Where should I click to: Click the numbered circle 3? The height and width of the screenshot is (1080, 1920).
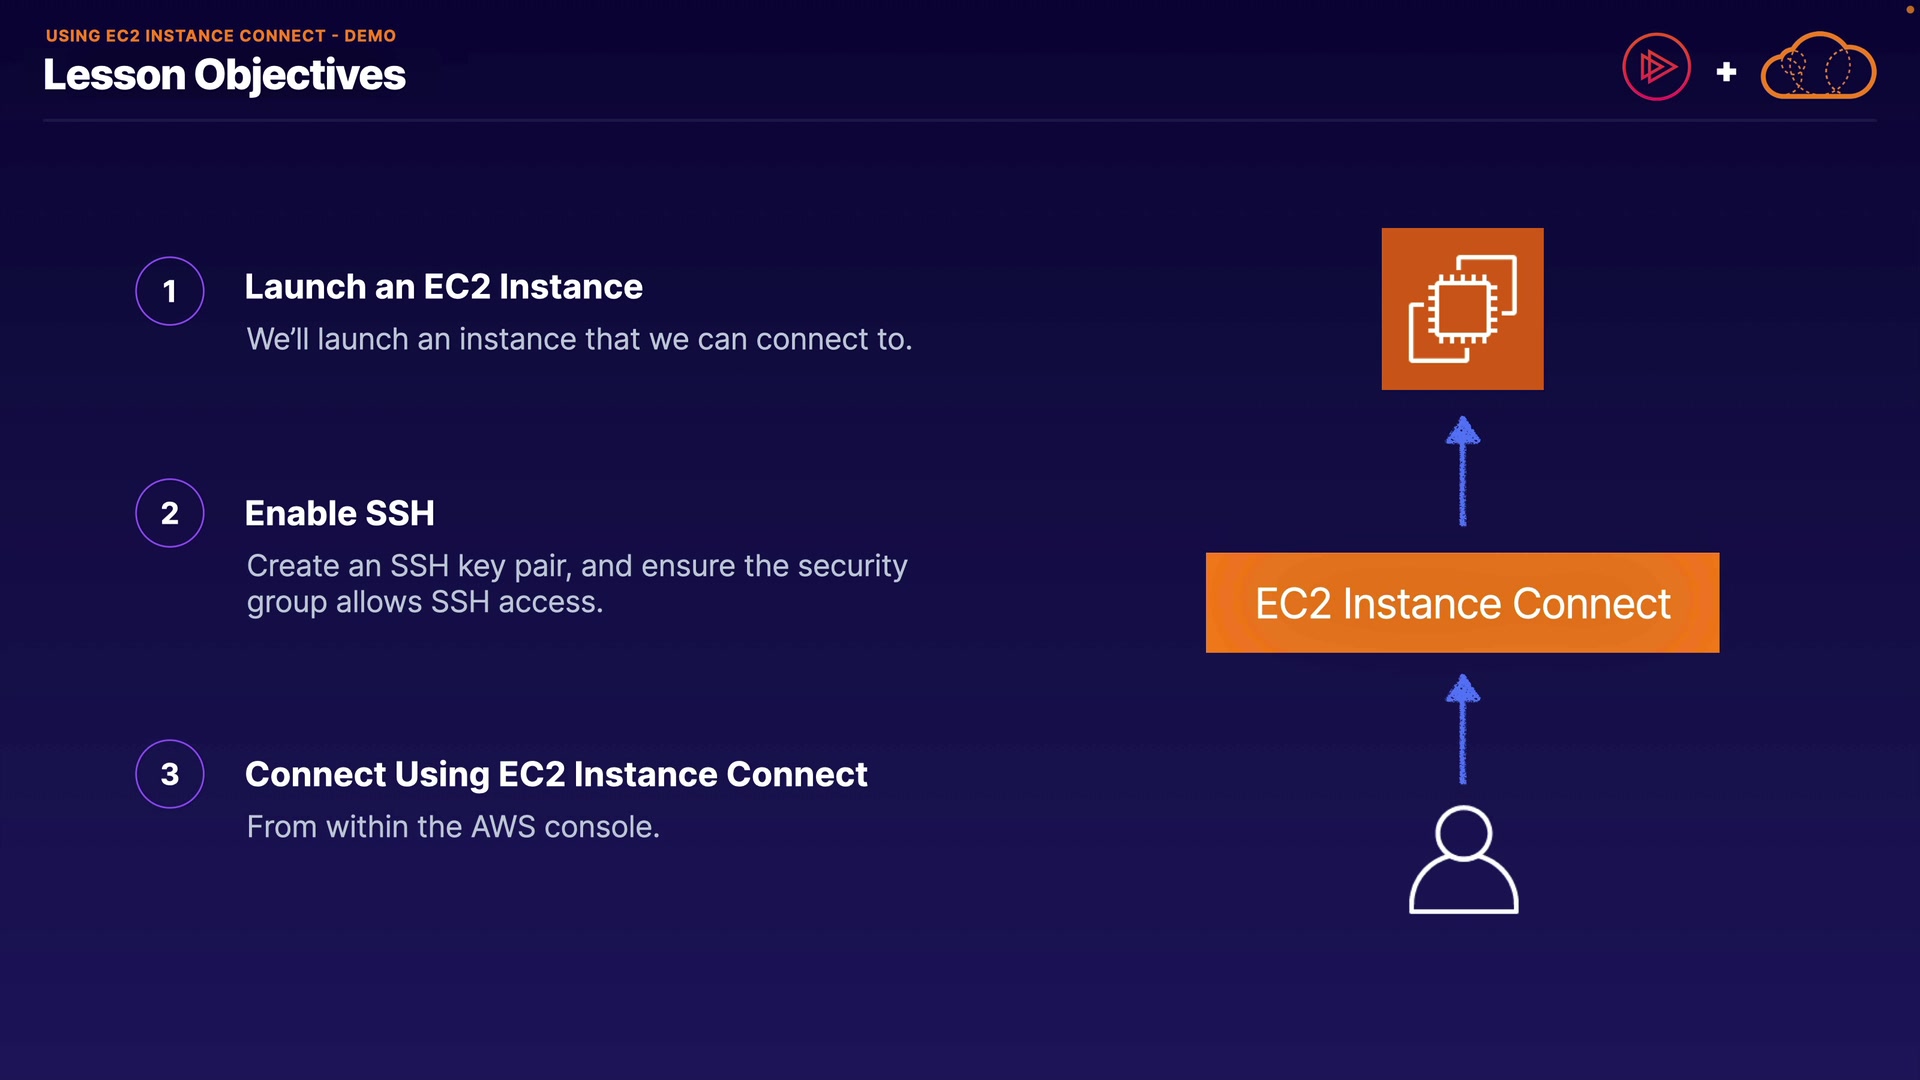click(x=170, y=774)
